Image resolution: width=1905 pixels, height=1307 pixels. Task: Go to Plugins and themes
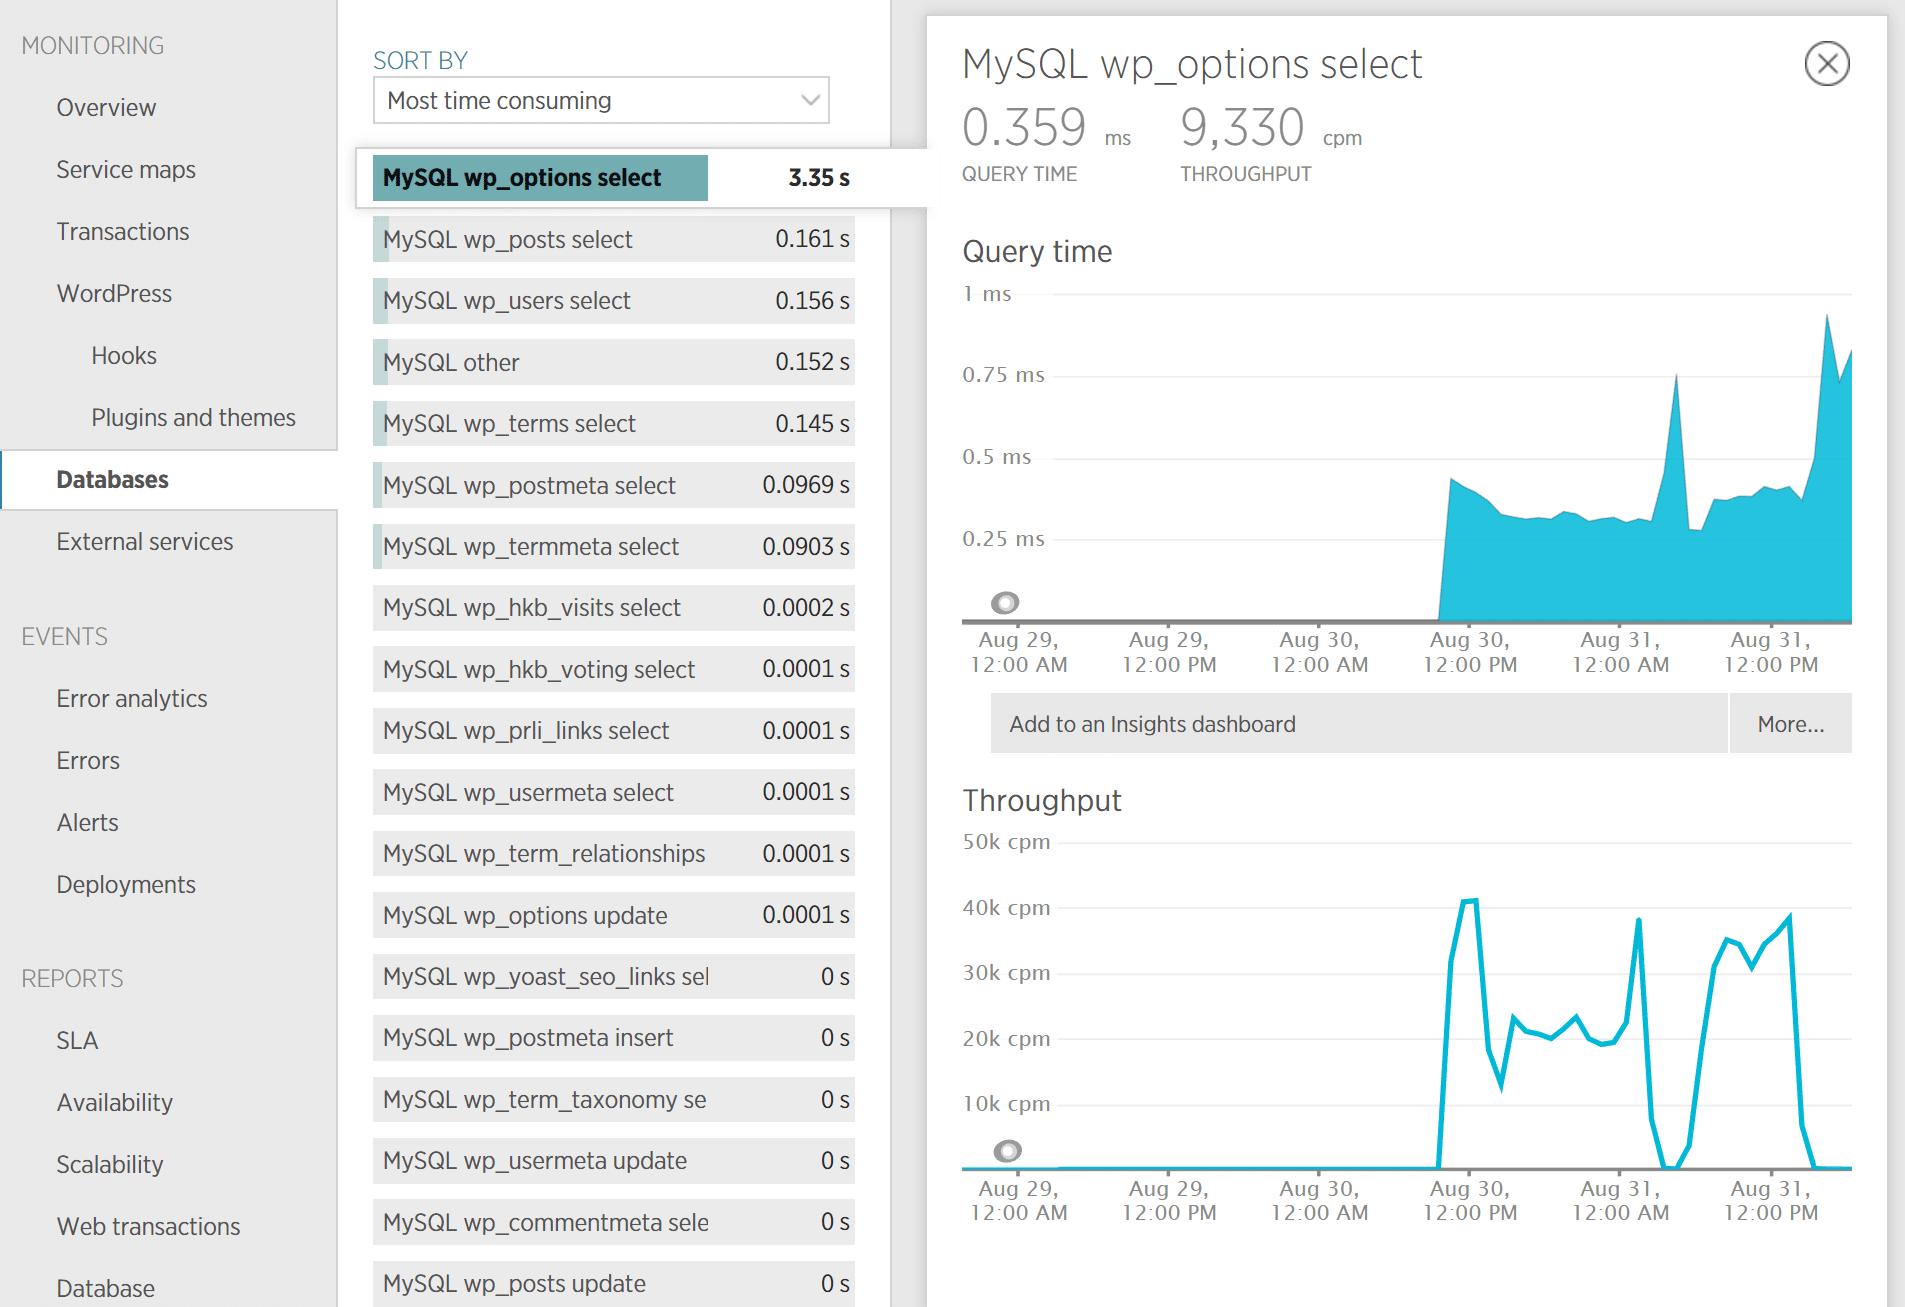193,417
